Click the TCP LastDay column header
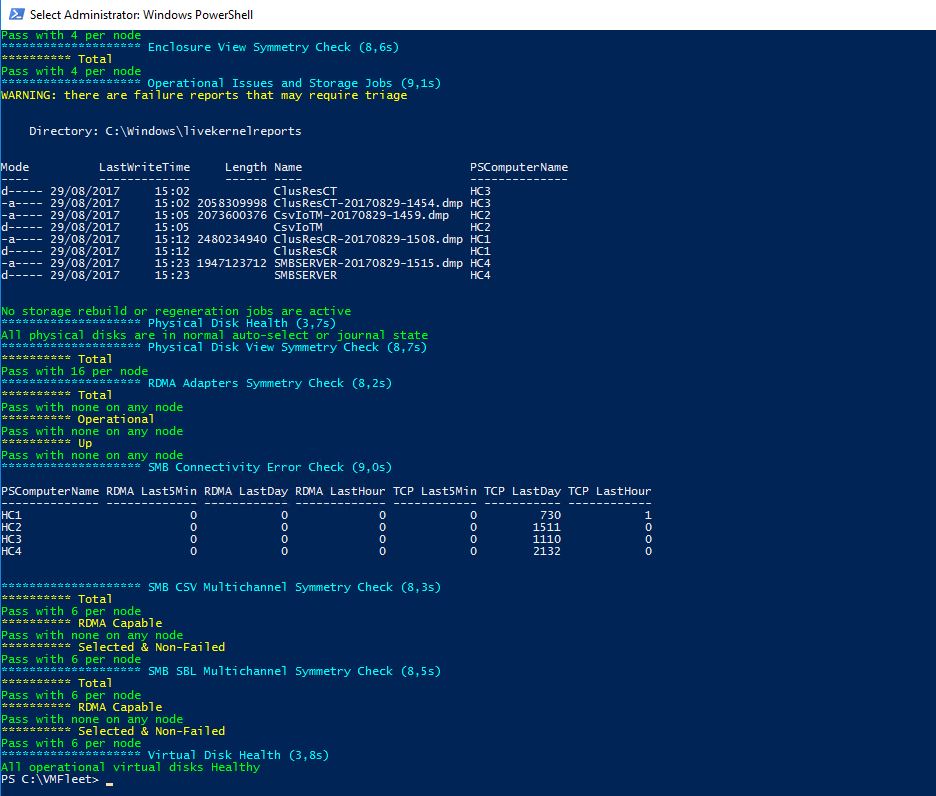This screenshot has width=936, height=796. pos(522,491)
